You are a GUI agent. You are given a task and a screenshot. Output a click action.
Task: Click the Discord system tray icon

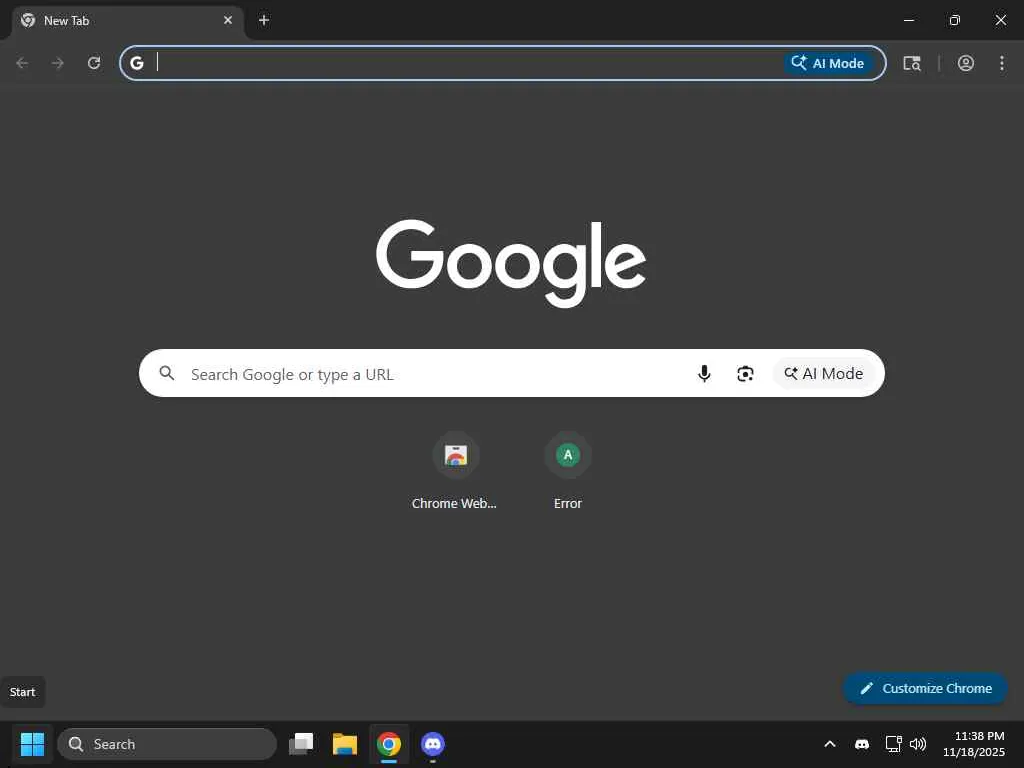pos(862,744)
